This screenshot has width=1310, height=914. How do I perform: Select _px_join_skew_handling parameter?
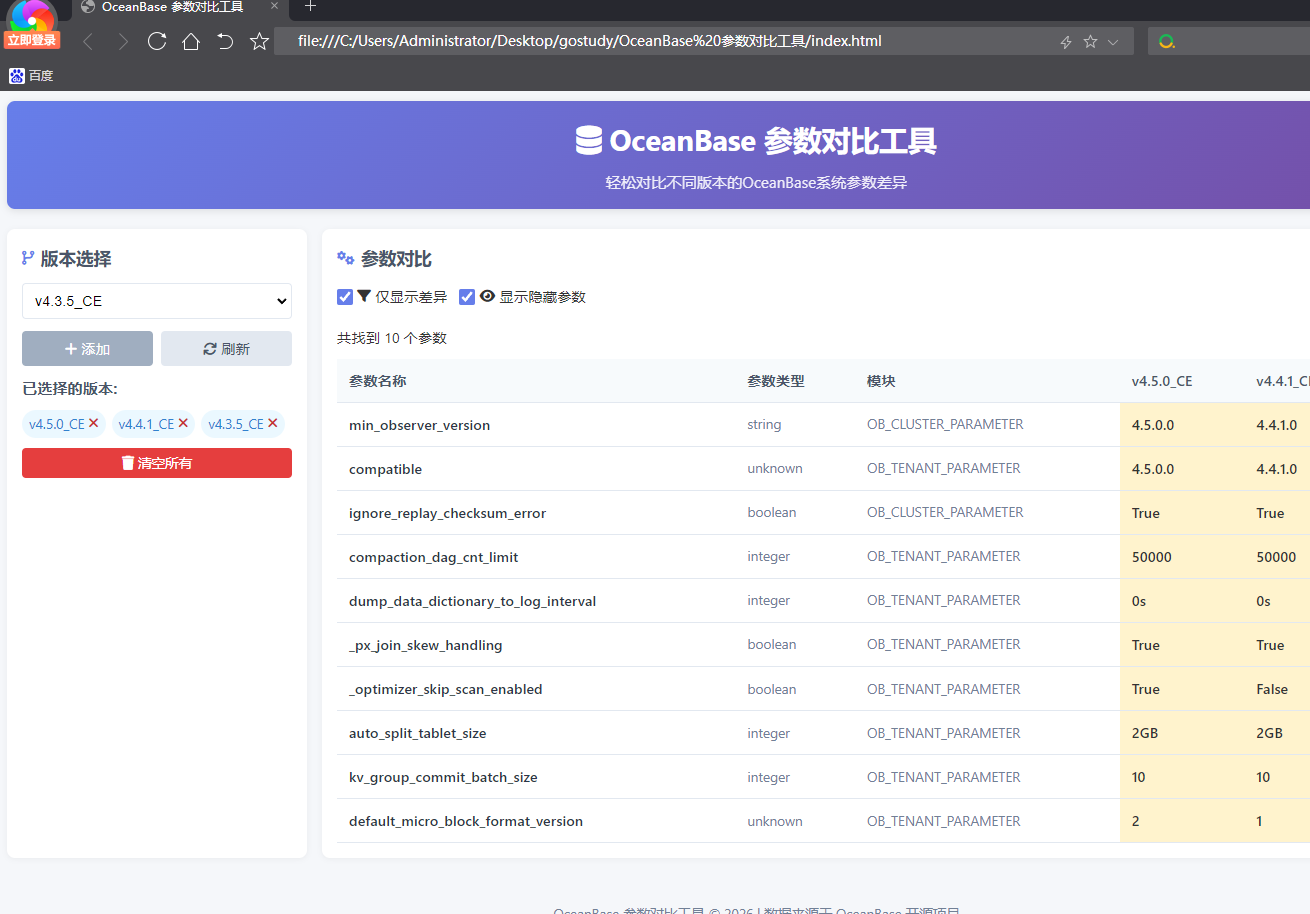pos(426,645)
